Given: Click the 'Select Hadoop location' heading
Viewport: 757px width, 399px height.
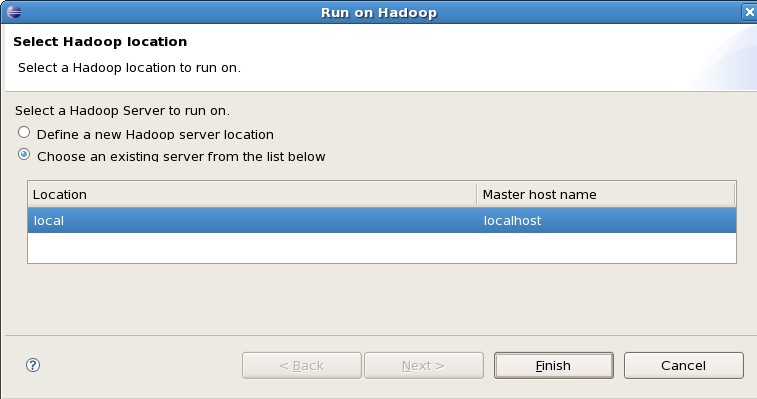Looking at the screenshot, I should click(x=100, y=42).
